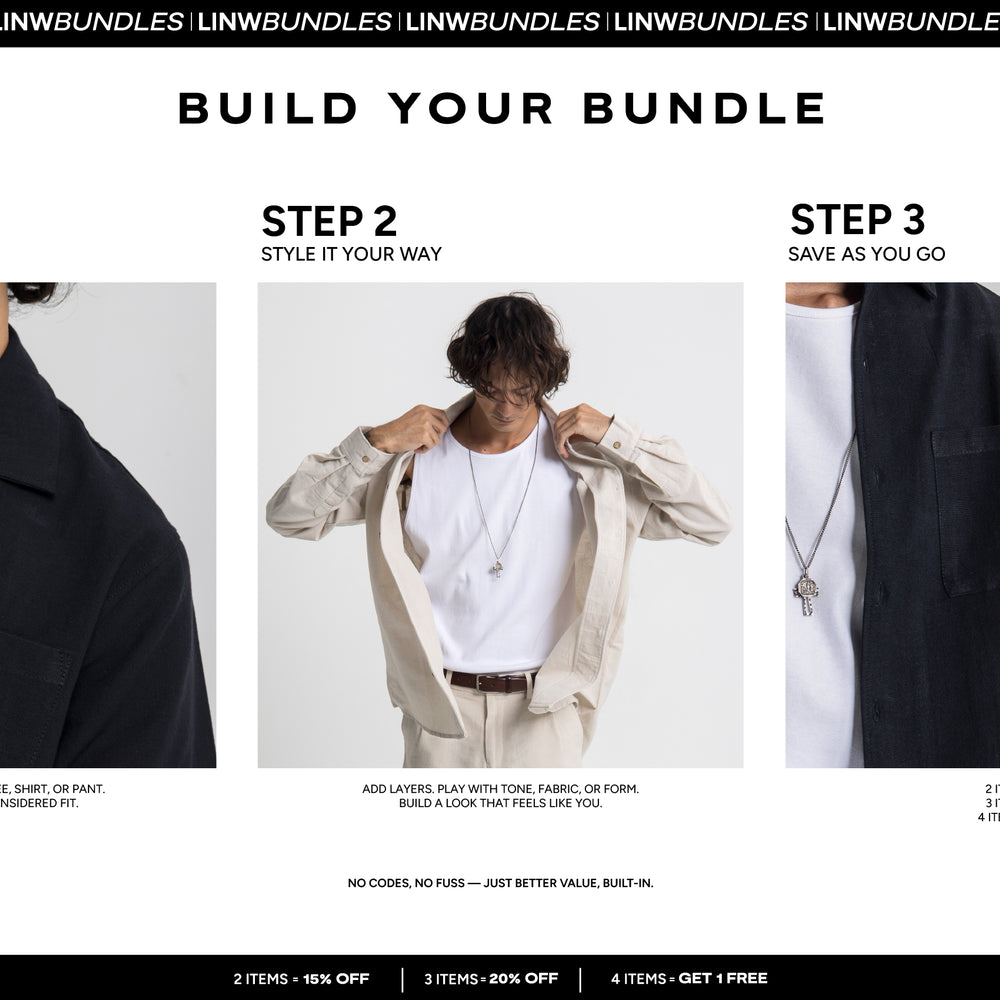Click STYLE IT YOUR WAY subtitle
Screen dimensions: 1000x1000
(351, 254)
